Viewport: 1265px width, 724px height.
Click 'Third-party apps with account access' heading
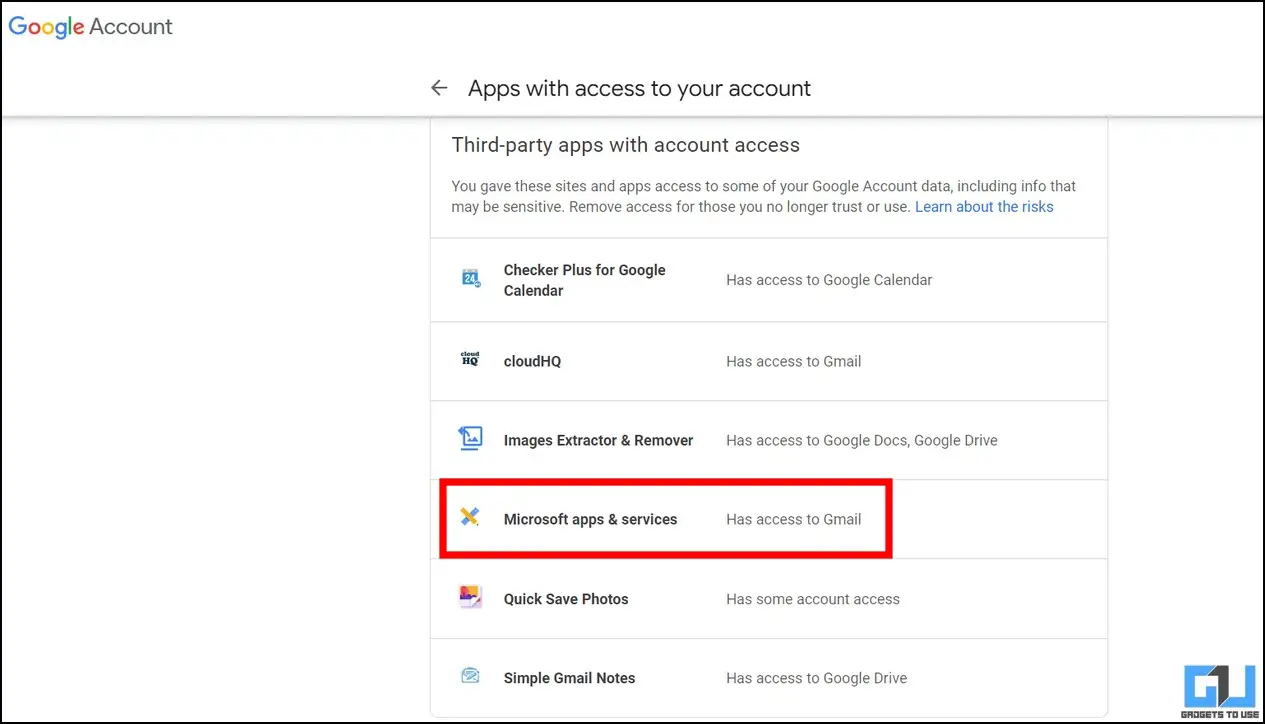click(x=626, y=145)
